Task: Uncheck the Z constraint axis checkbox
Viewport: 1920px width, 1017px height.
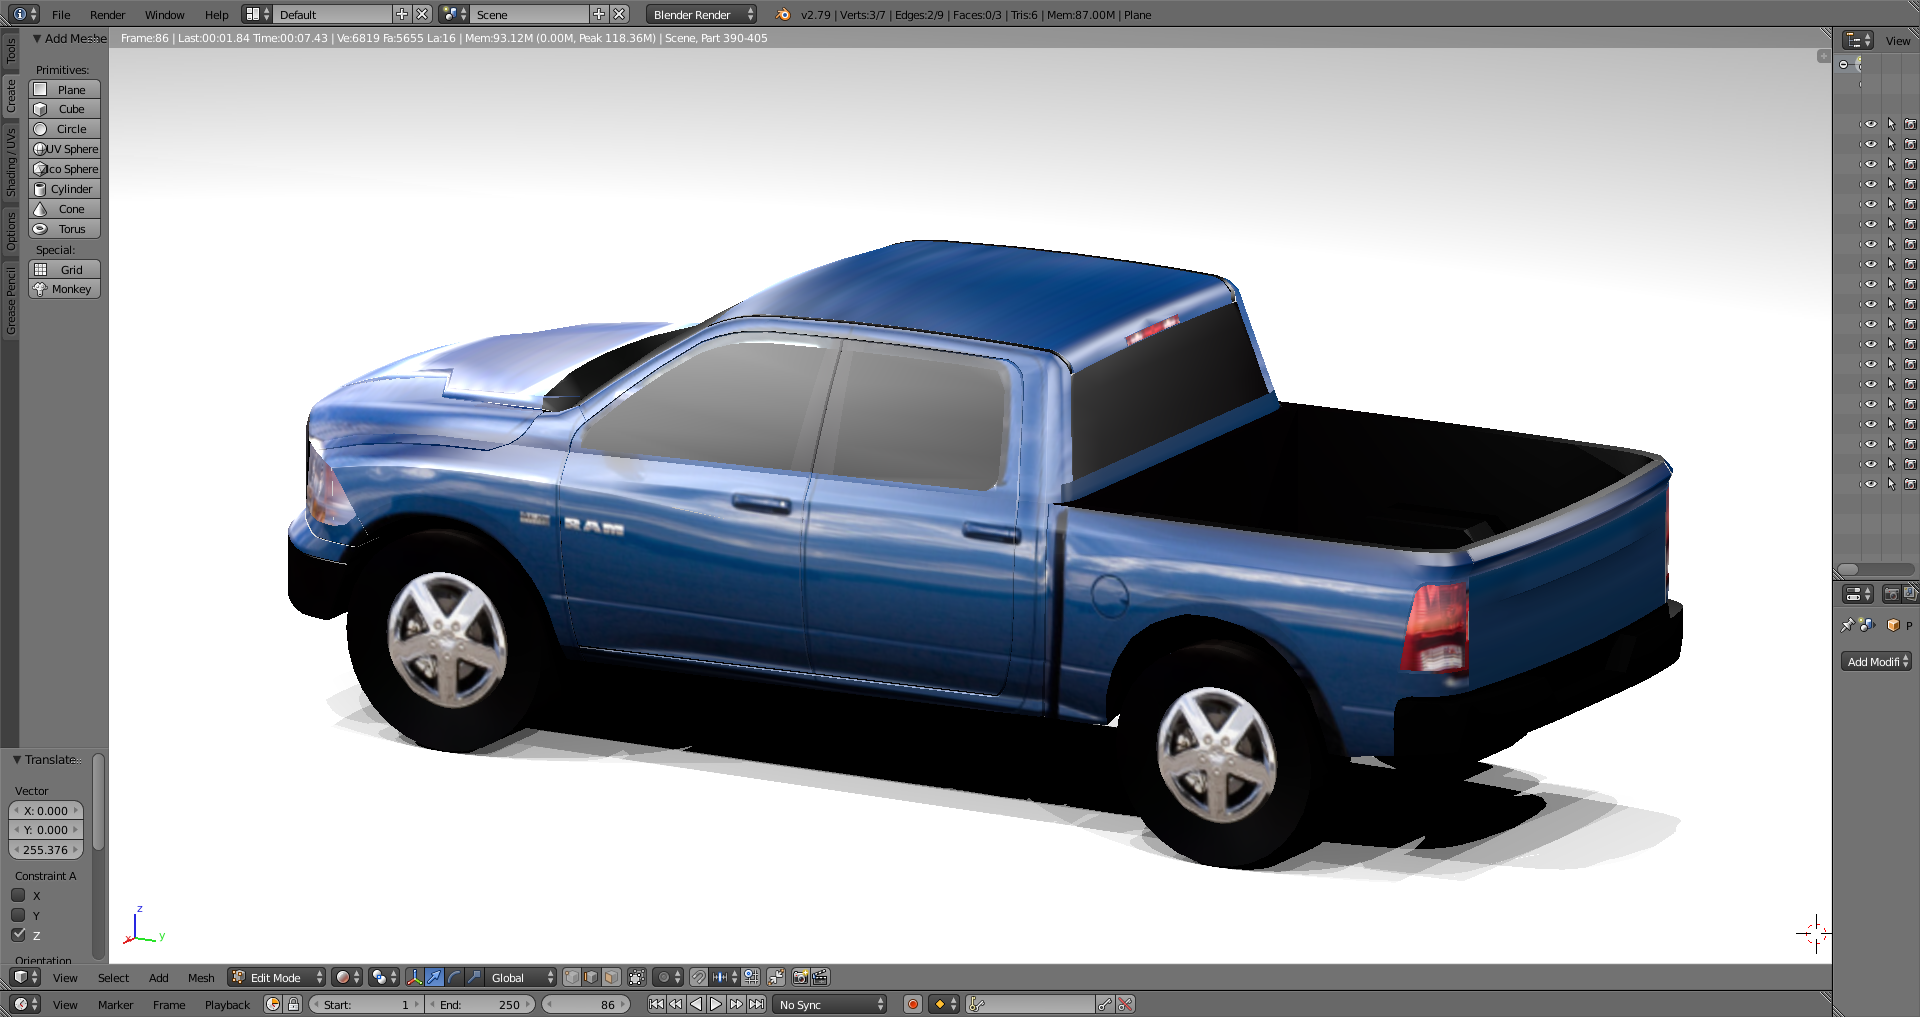Action: (x=18, y=935)
